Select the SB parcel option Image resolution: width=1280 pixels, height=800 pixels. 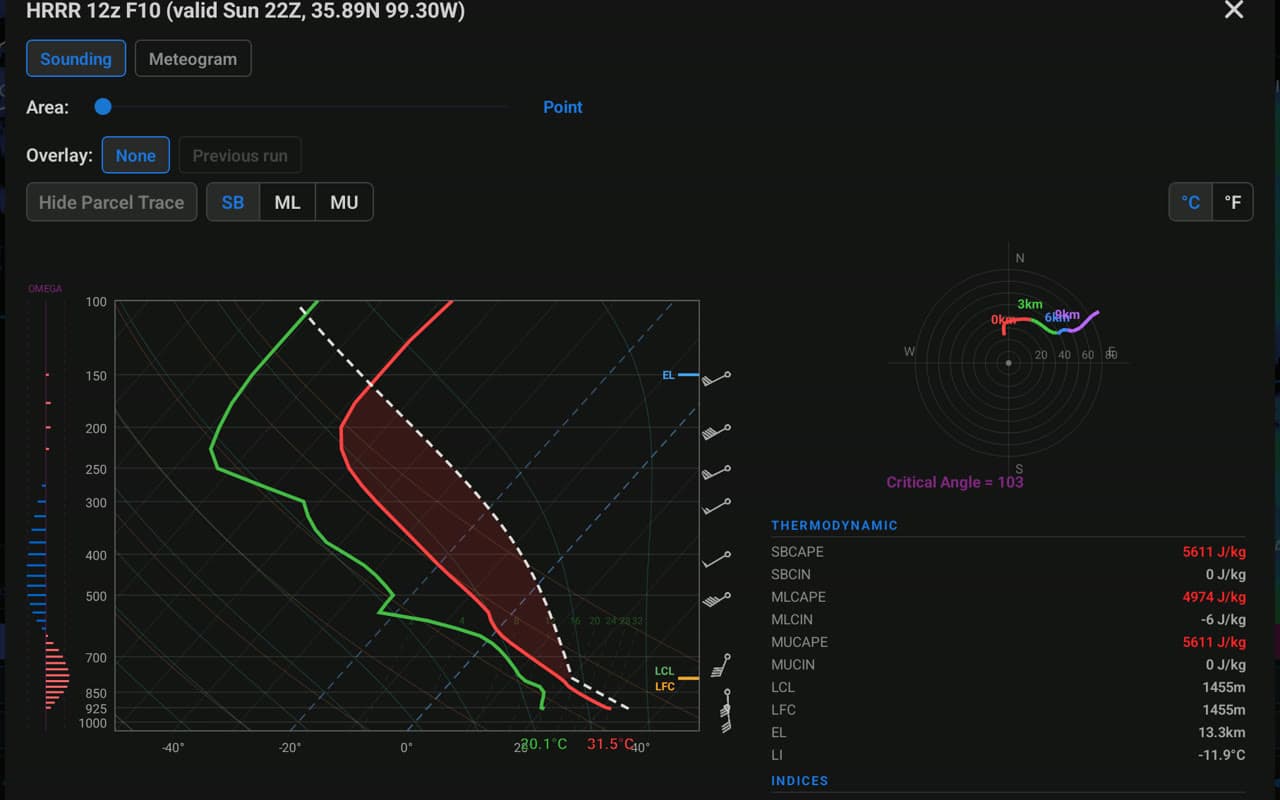tap(233, 202)
